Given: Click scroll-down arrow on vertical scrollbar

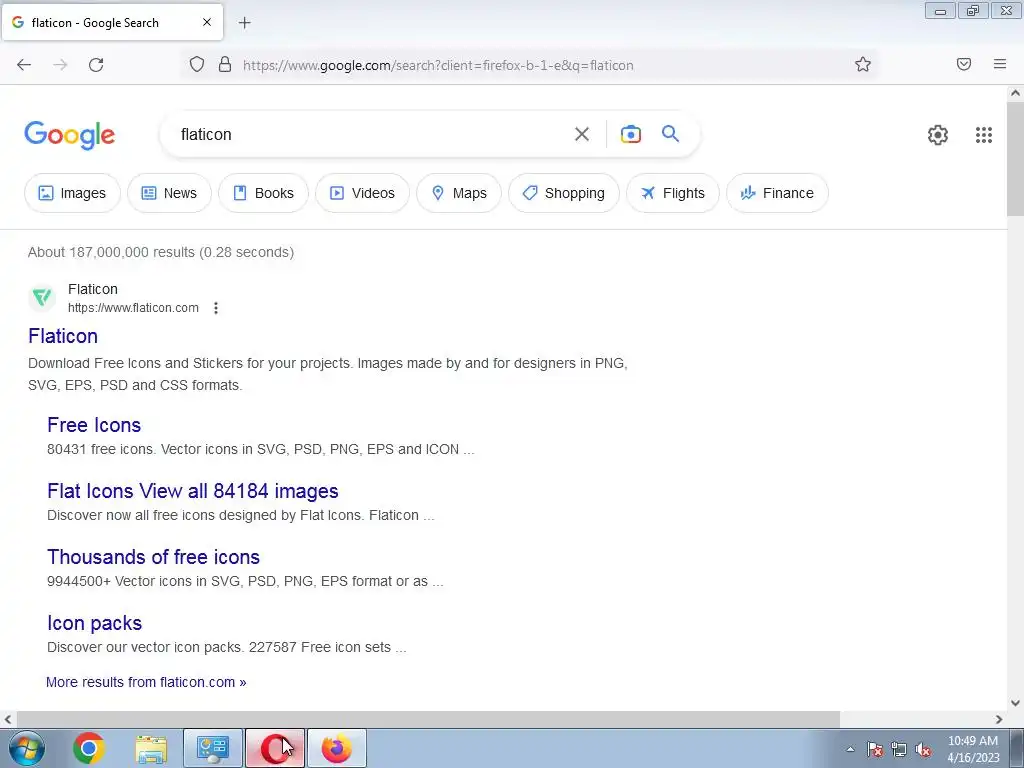Looking at the screenshot, I should (x=1015, y=703).
